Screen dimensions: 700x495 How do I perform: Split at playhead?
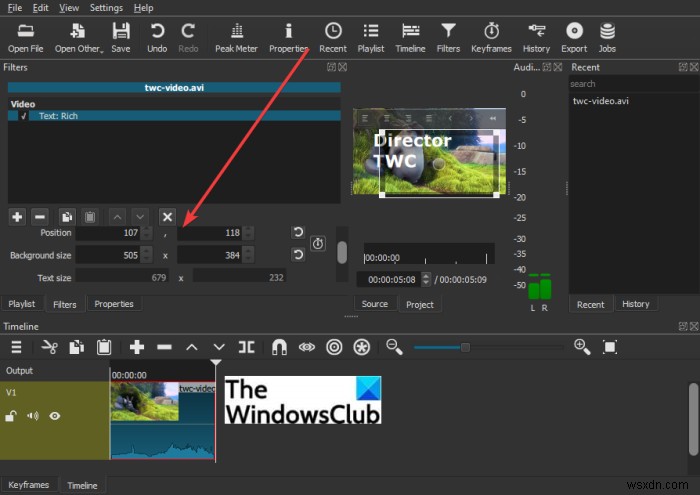pos(246,347)
